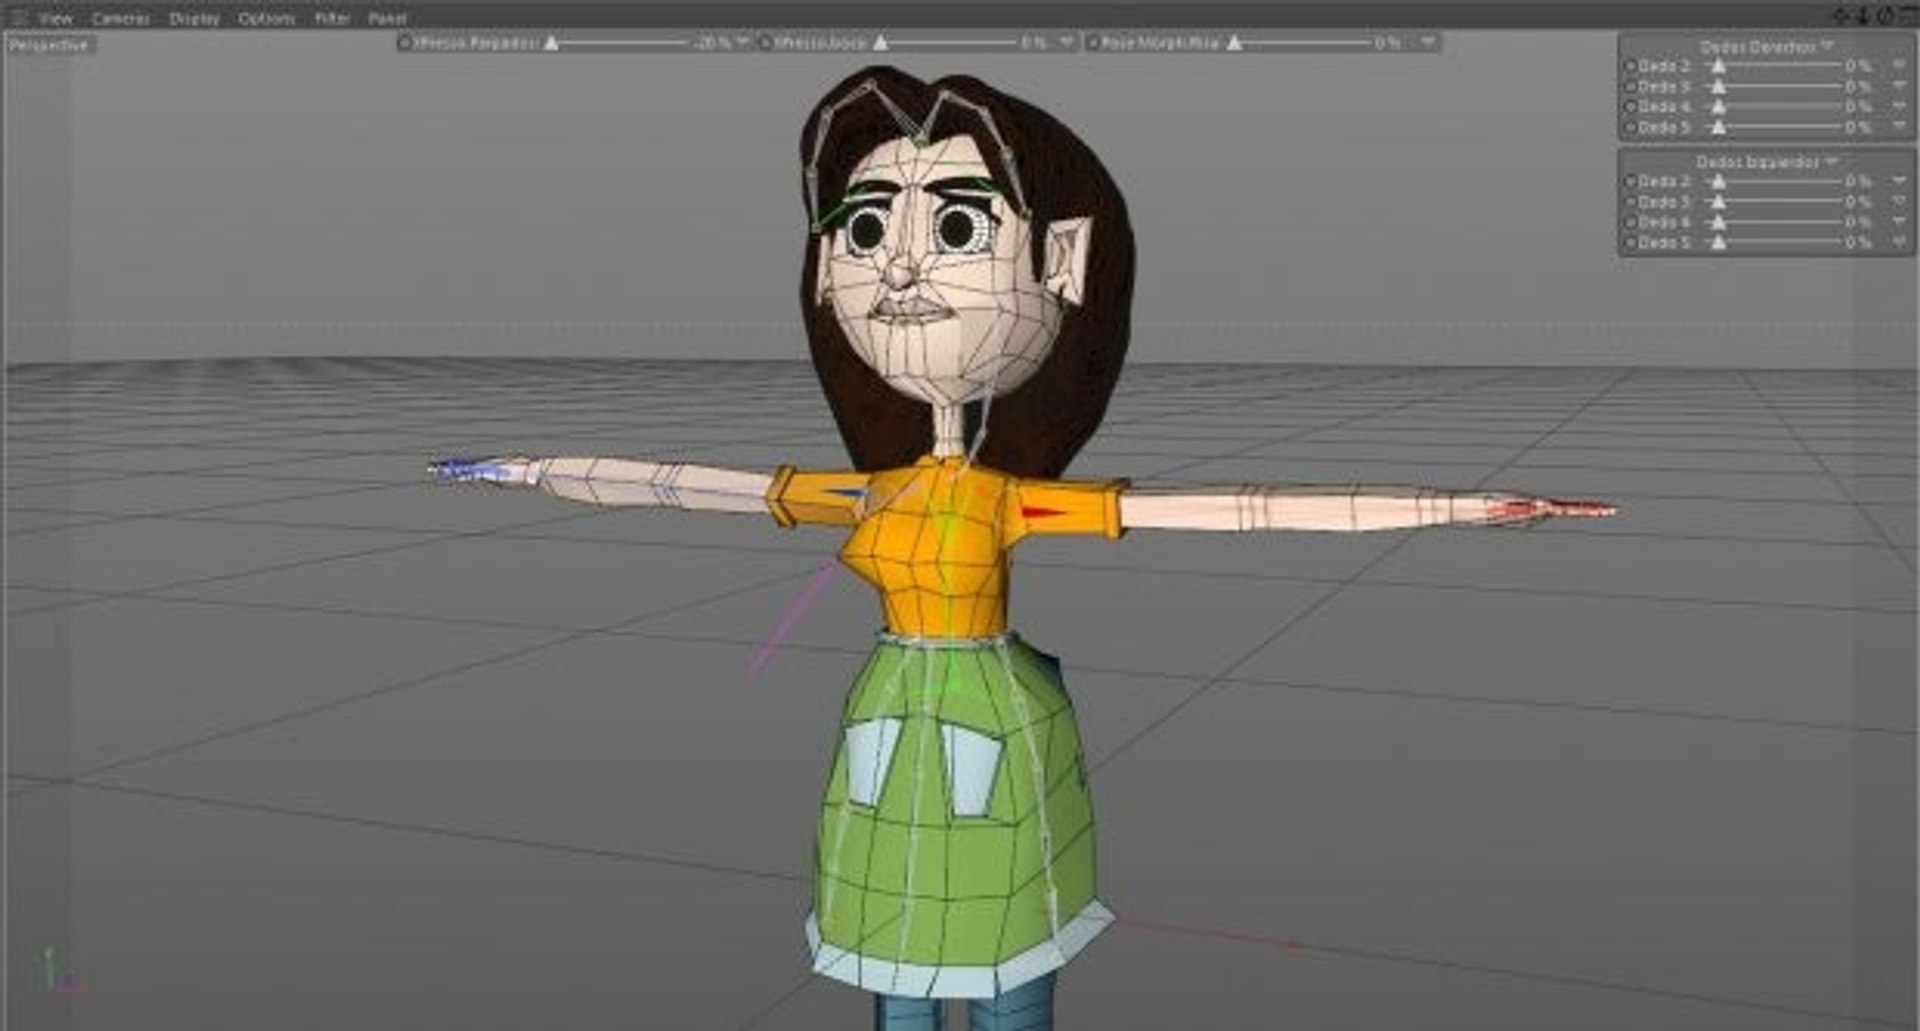Click the 0 % value of Dedo 5 in Dedos Izquierdos
This screenshot has height=1031, width=1920.
pos(1859,242)
